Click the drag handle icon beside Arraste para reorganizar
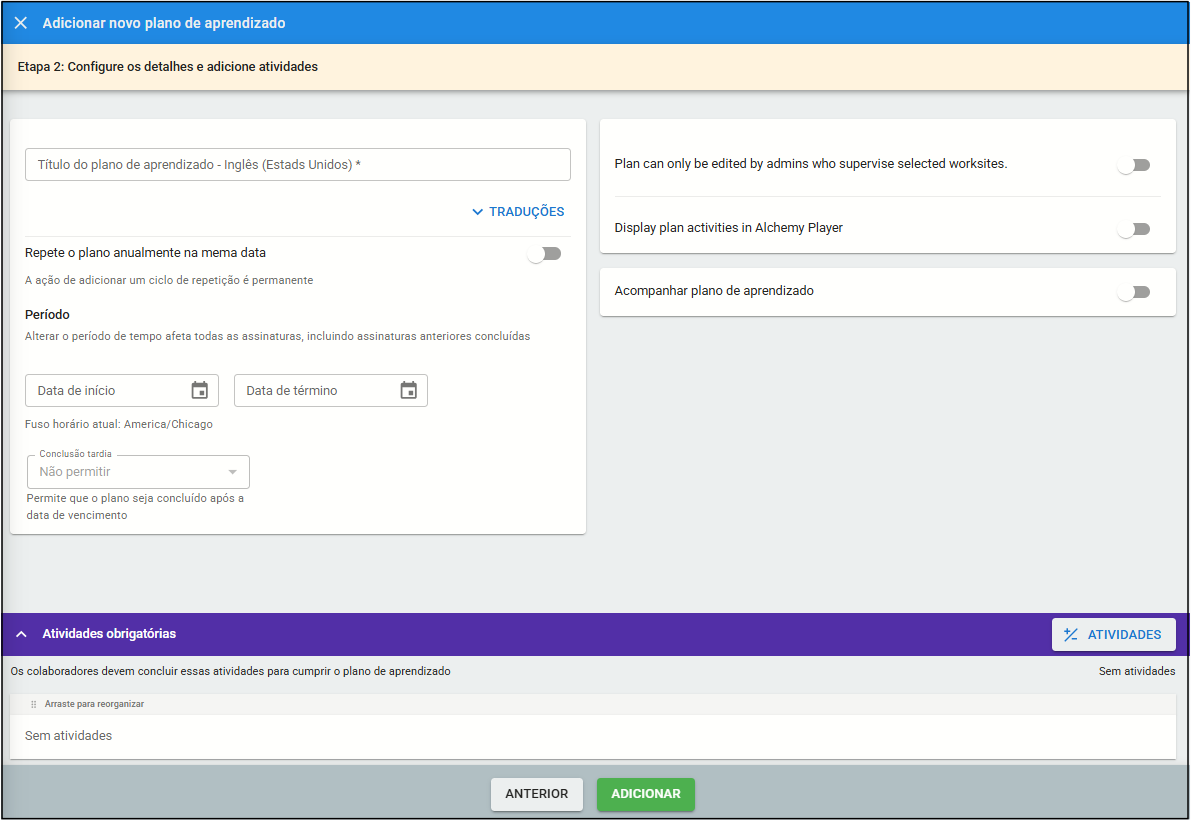1191x820 pixels. click(x=33, y=705)
